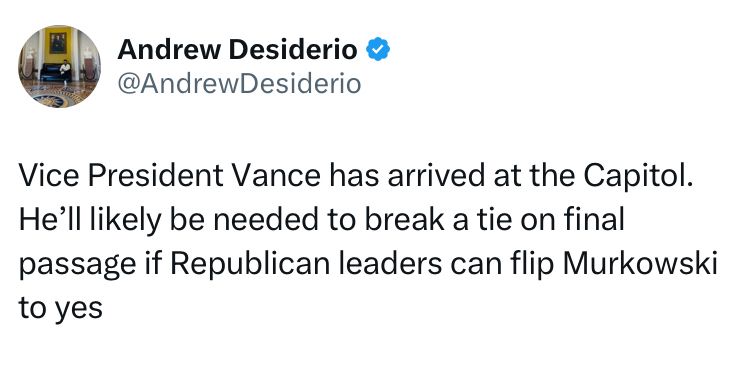The image size is (750, 368).
Task: Click the word "Murkowski" in the tweet
Action: (640, 265)
